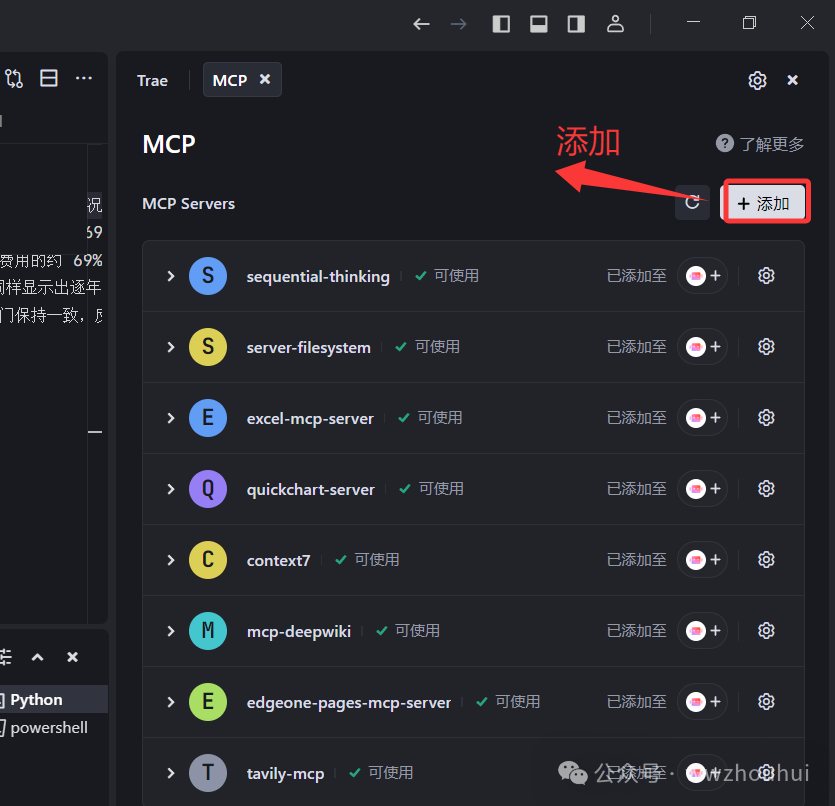Click the split editor layout icon
Screen dimensions: 835x806
click(x=49, y=78)
